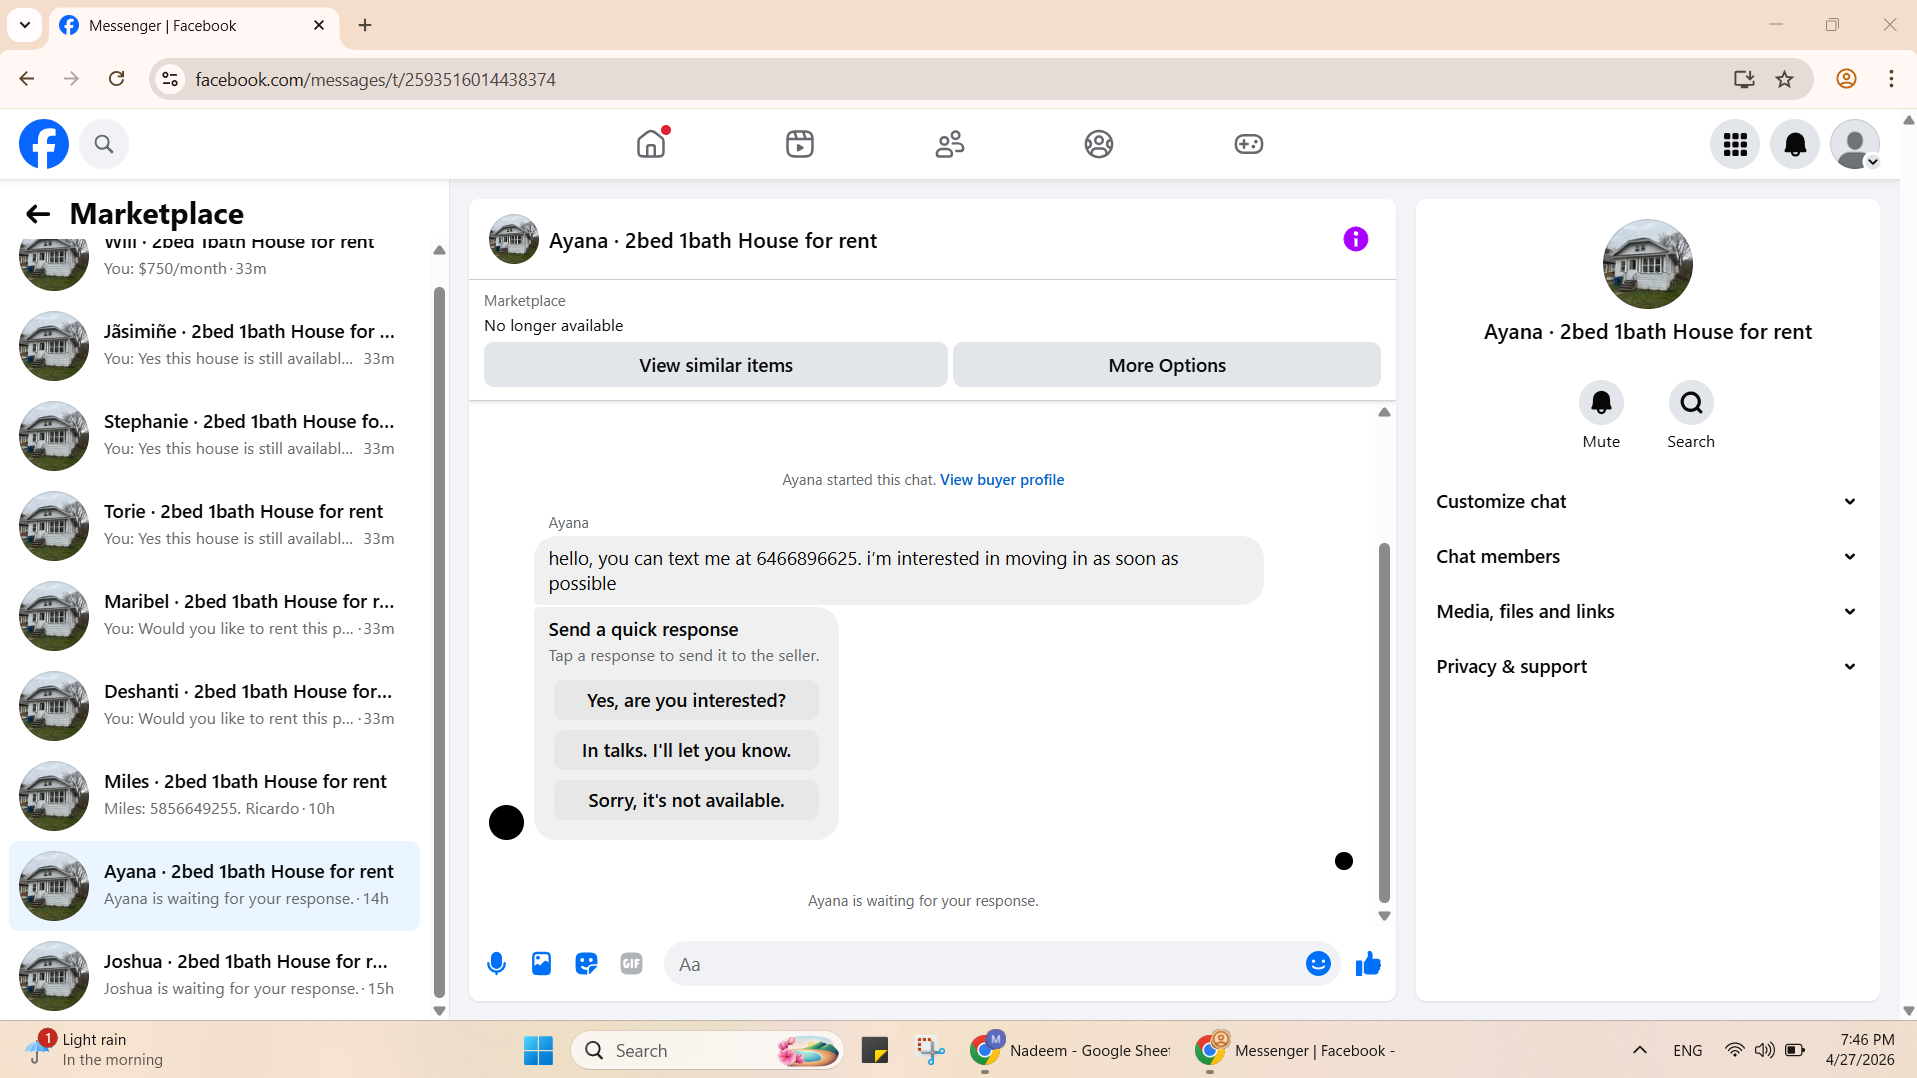Click the chat scroll-up arrow
This screenshot has height=1078, width=1917.
click(x=1384, y=412)
